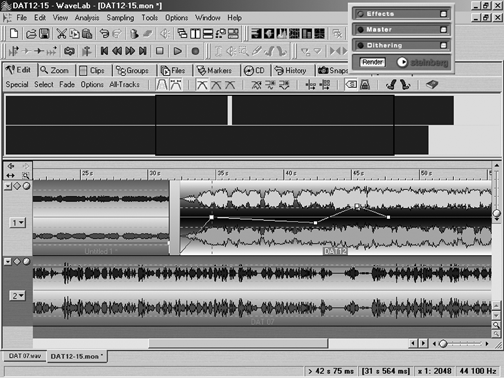
Task: Save with the floppy disk icon
Action: [44, 33]
